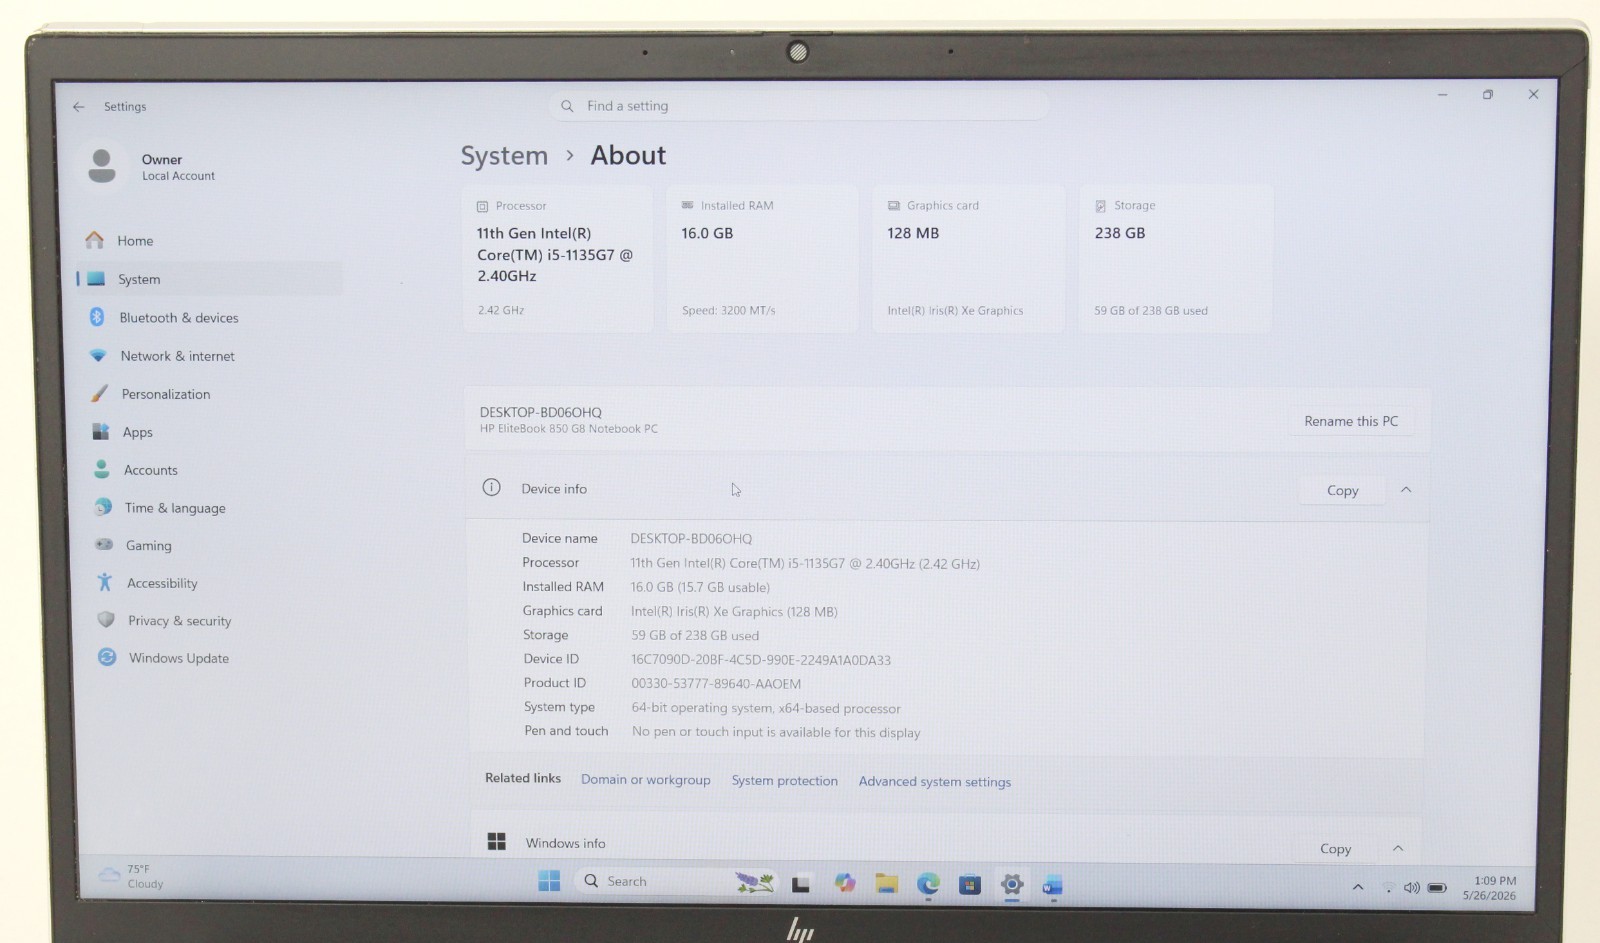Click "HP EliteBook 850 G8 Notebook PC" text
Viewport: 1600px width, 943px height.
point(569,429)
